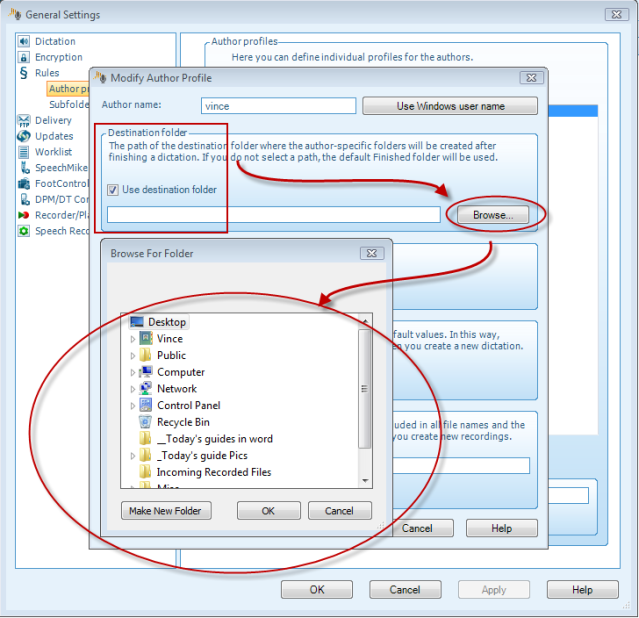Expand the Control Panel node
The image size is (639, 618).
coord(132,406)
